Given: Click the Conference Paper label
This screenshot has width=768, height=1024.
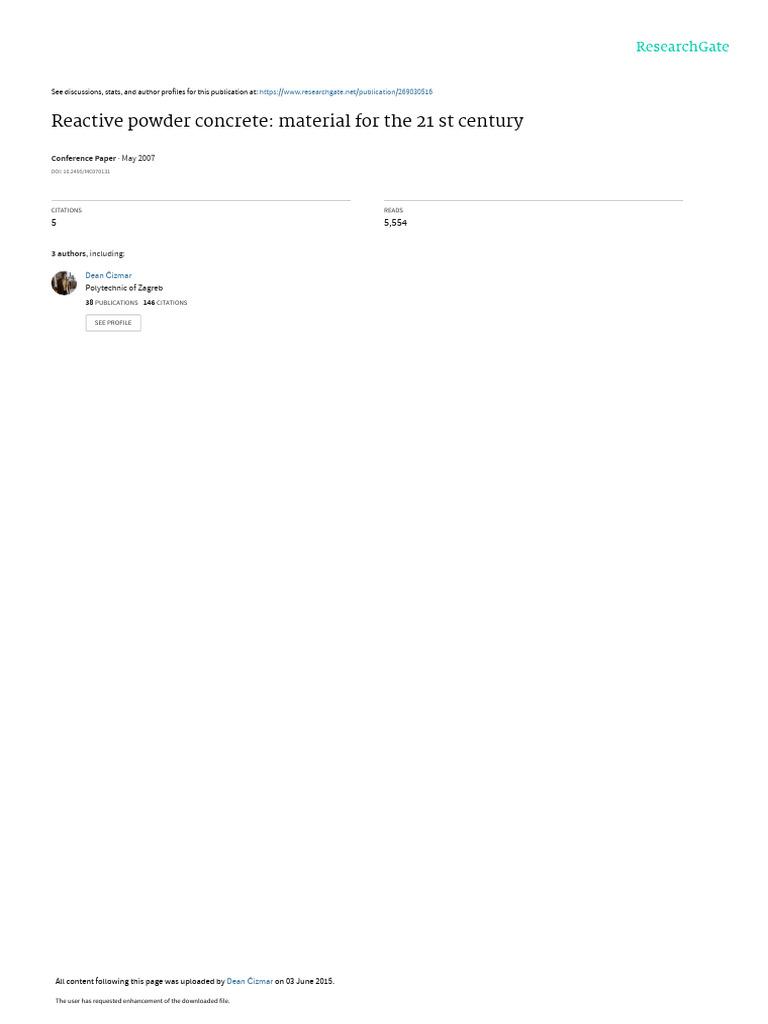Looking at the screenshot, I should (84, 159).
